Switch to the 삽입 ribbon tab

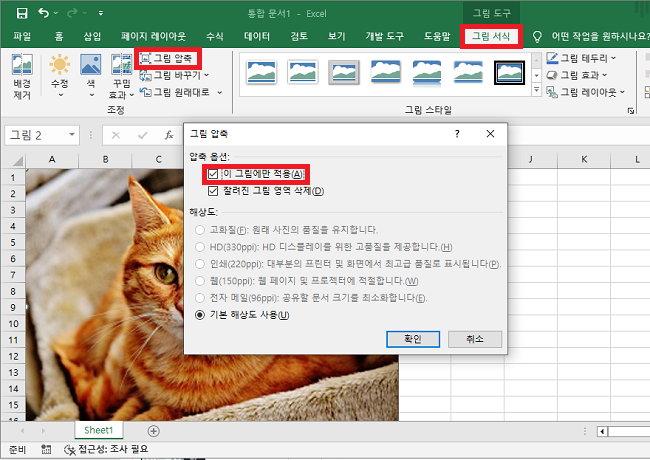point(92,36)
